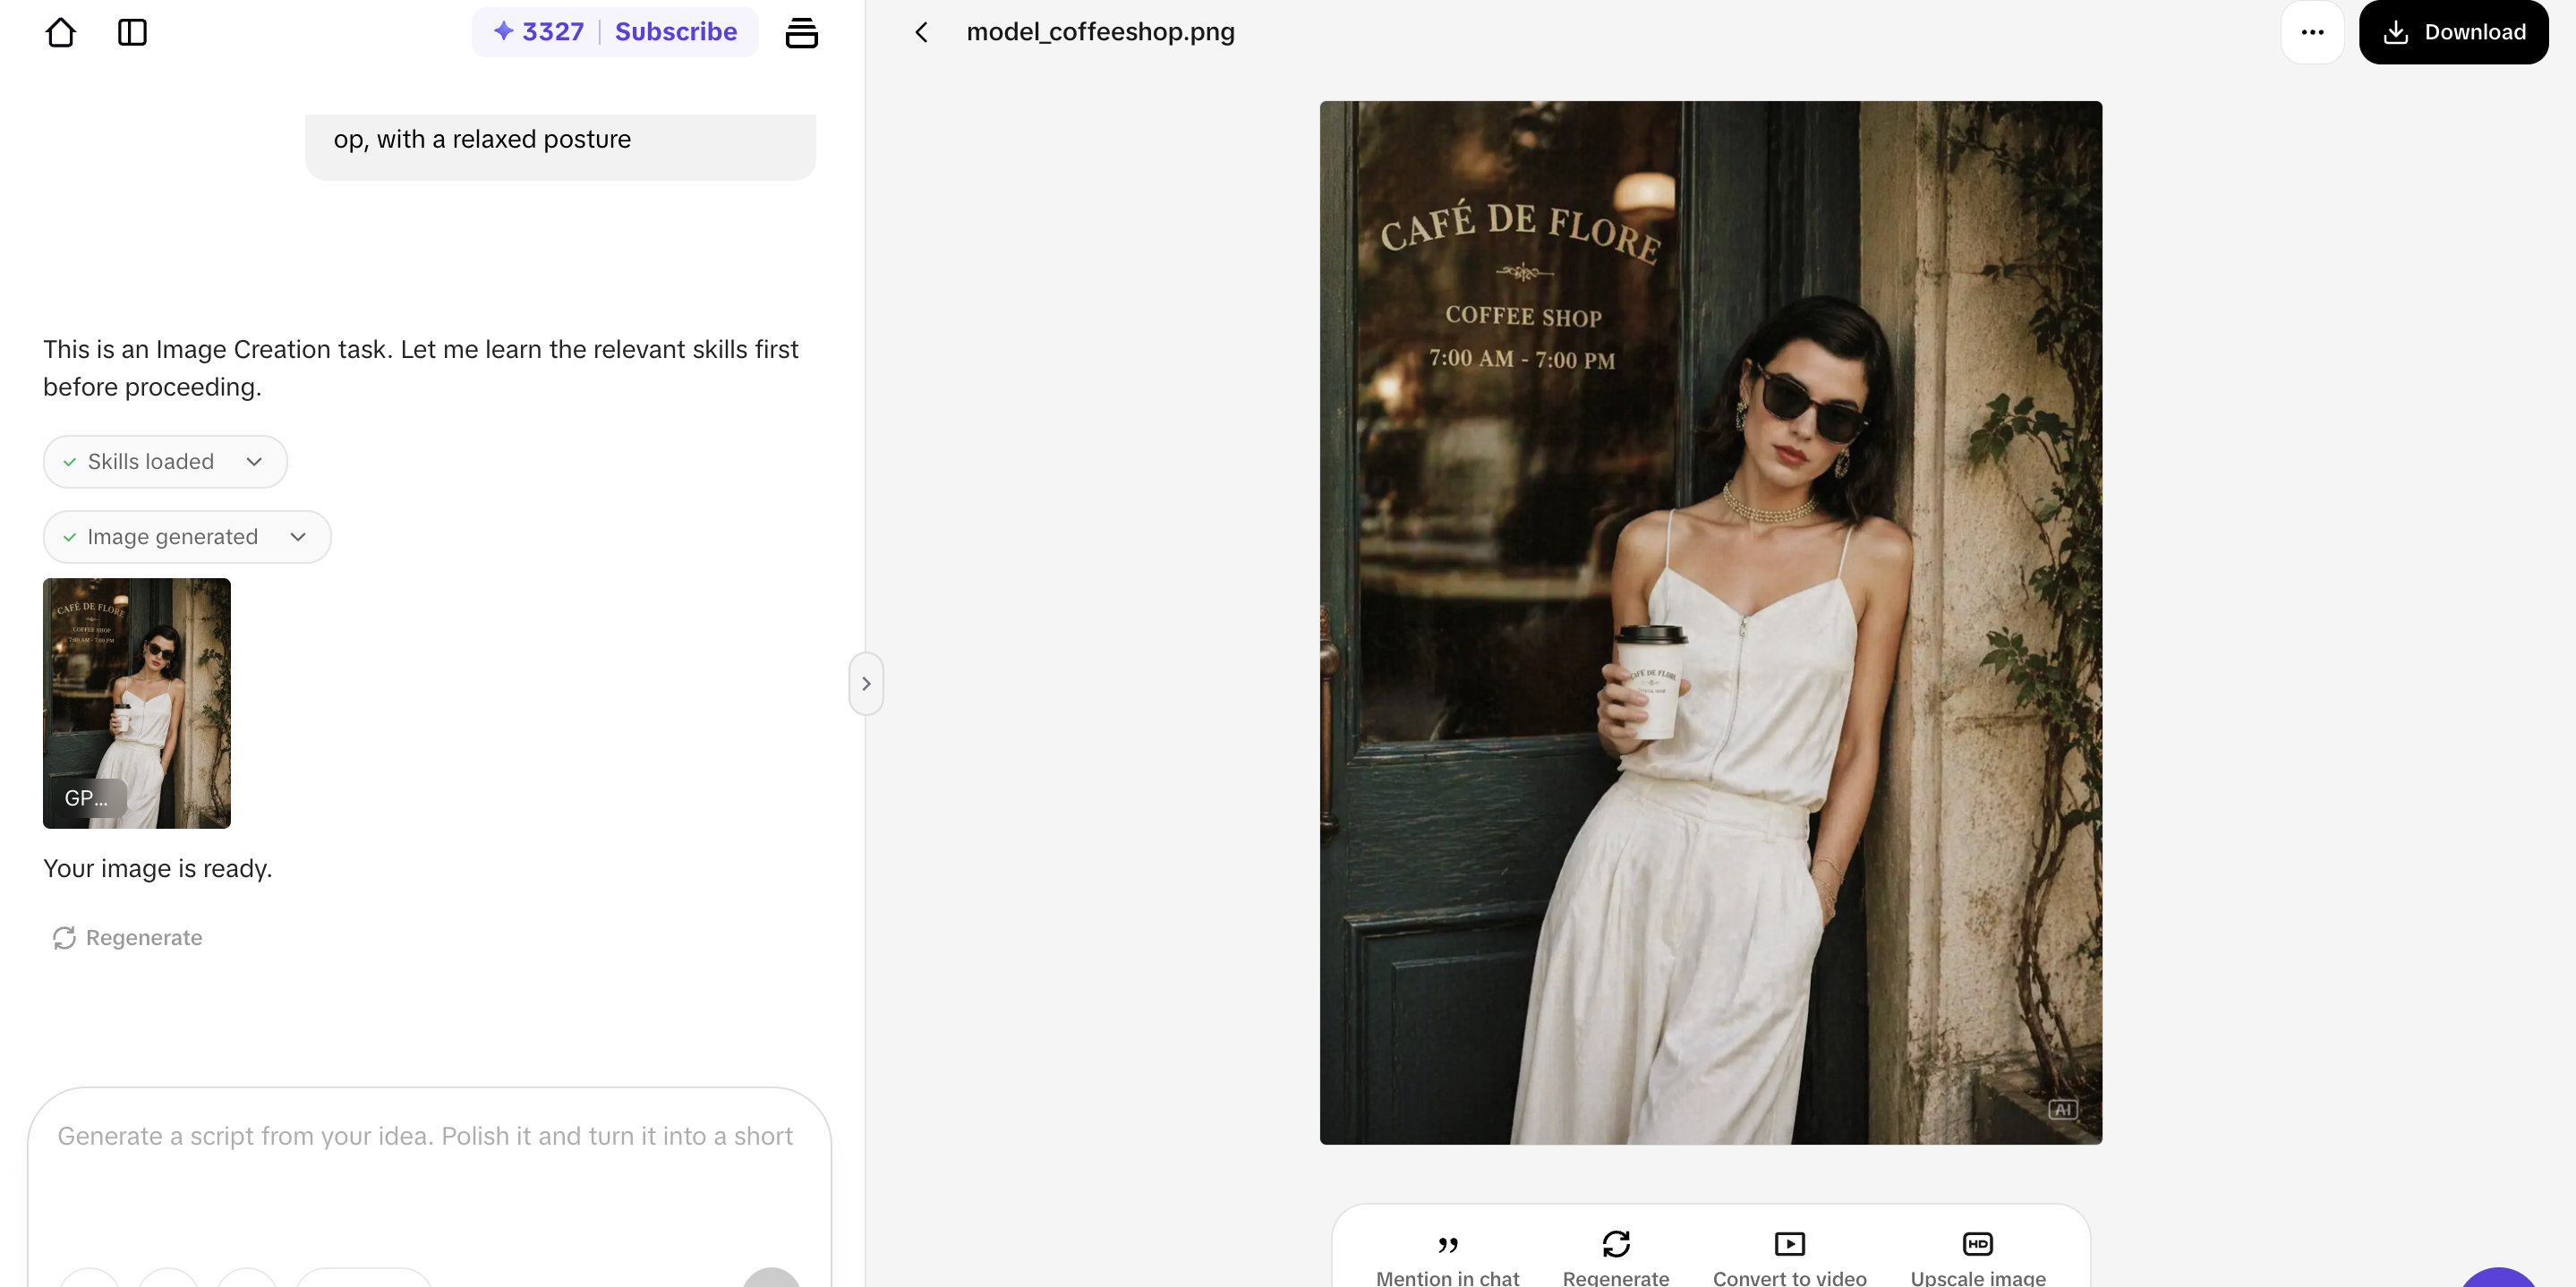This screenshot has height=1287, width=2576.
Task: Click the 'op, with a relaxed posture' message bubble
Action: point(560,146)
